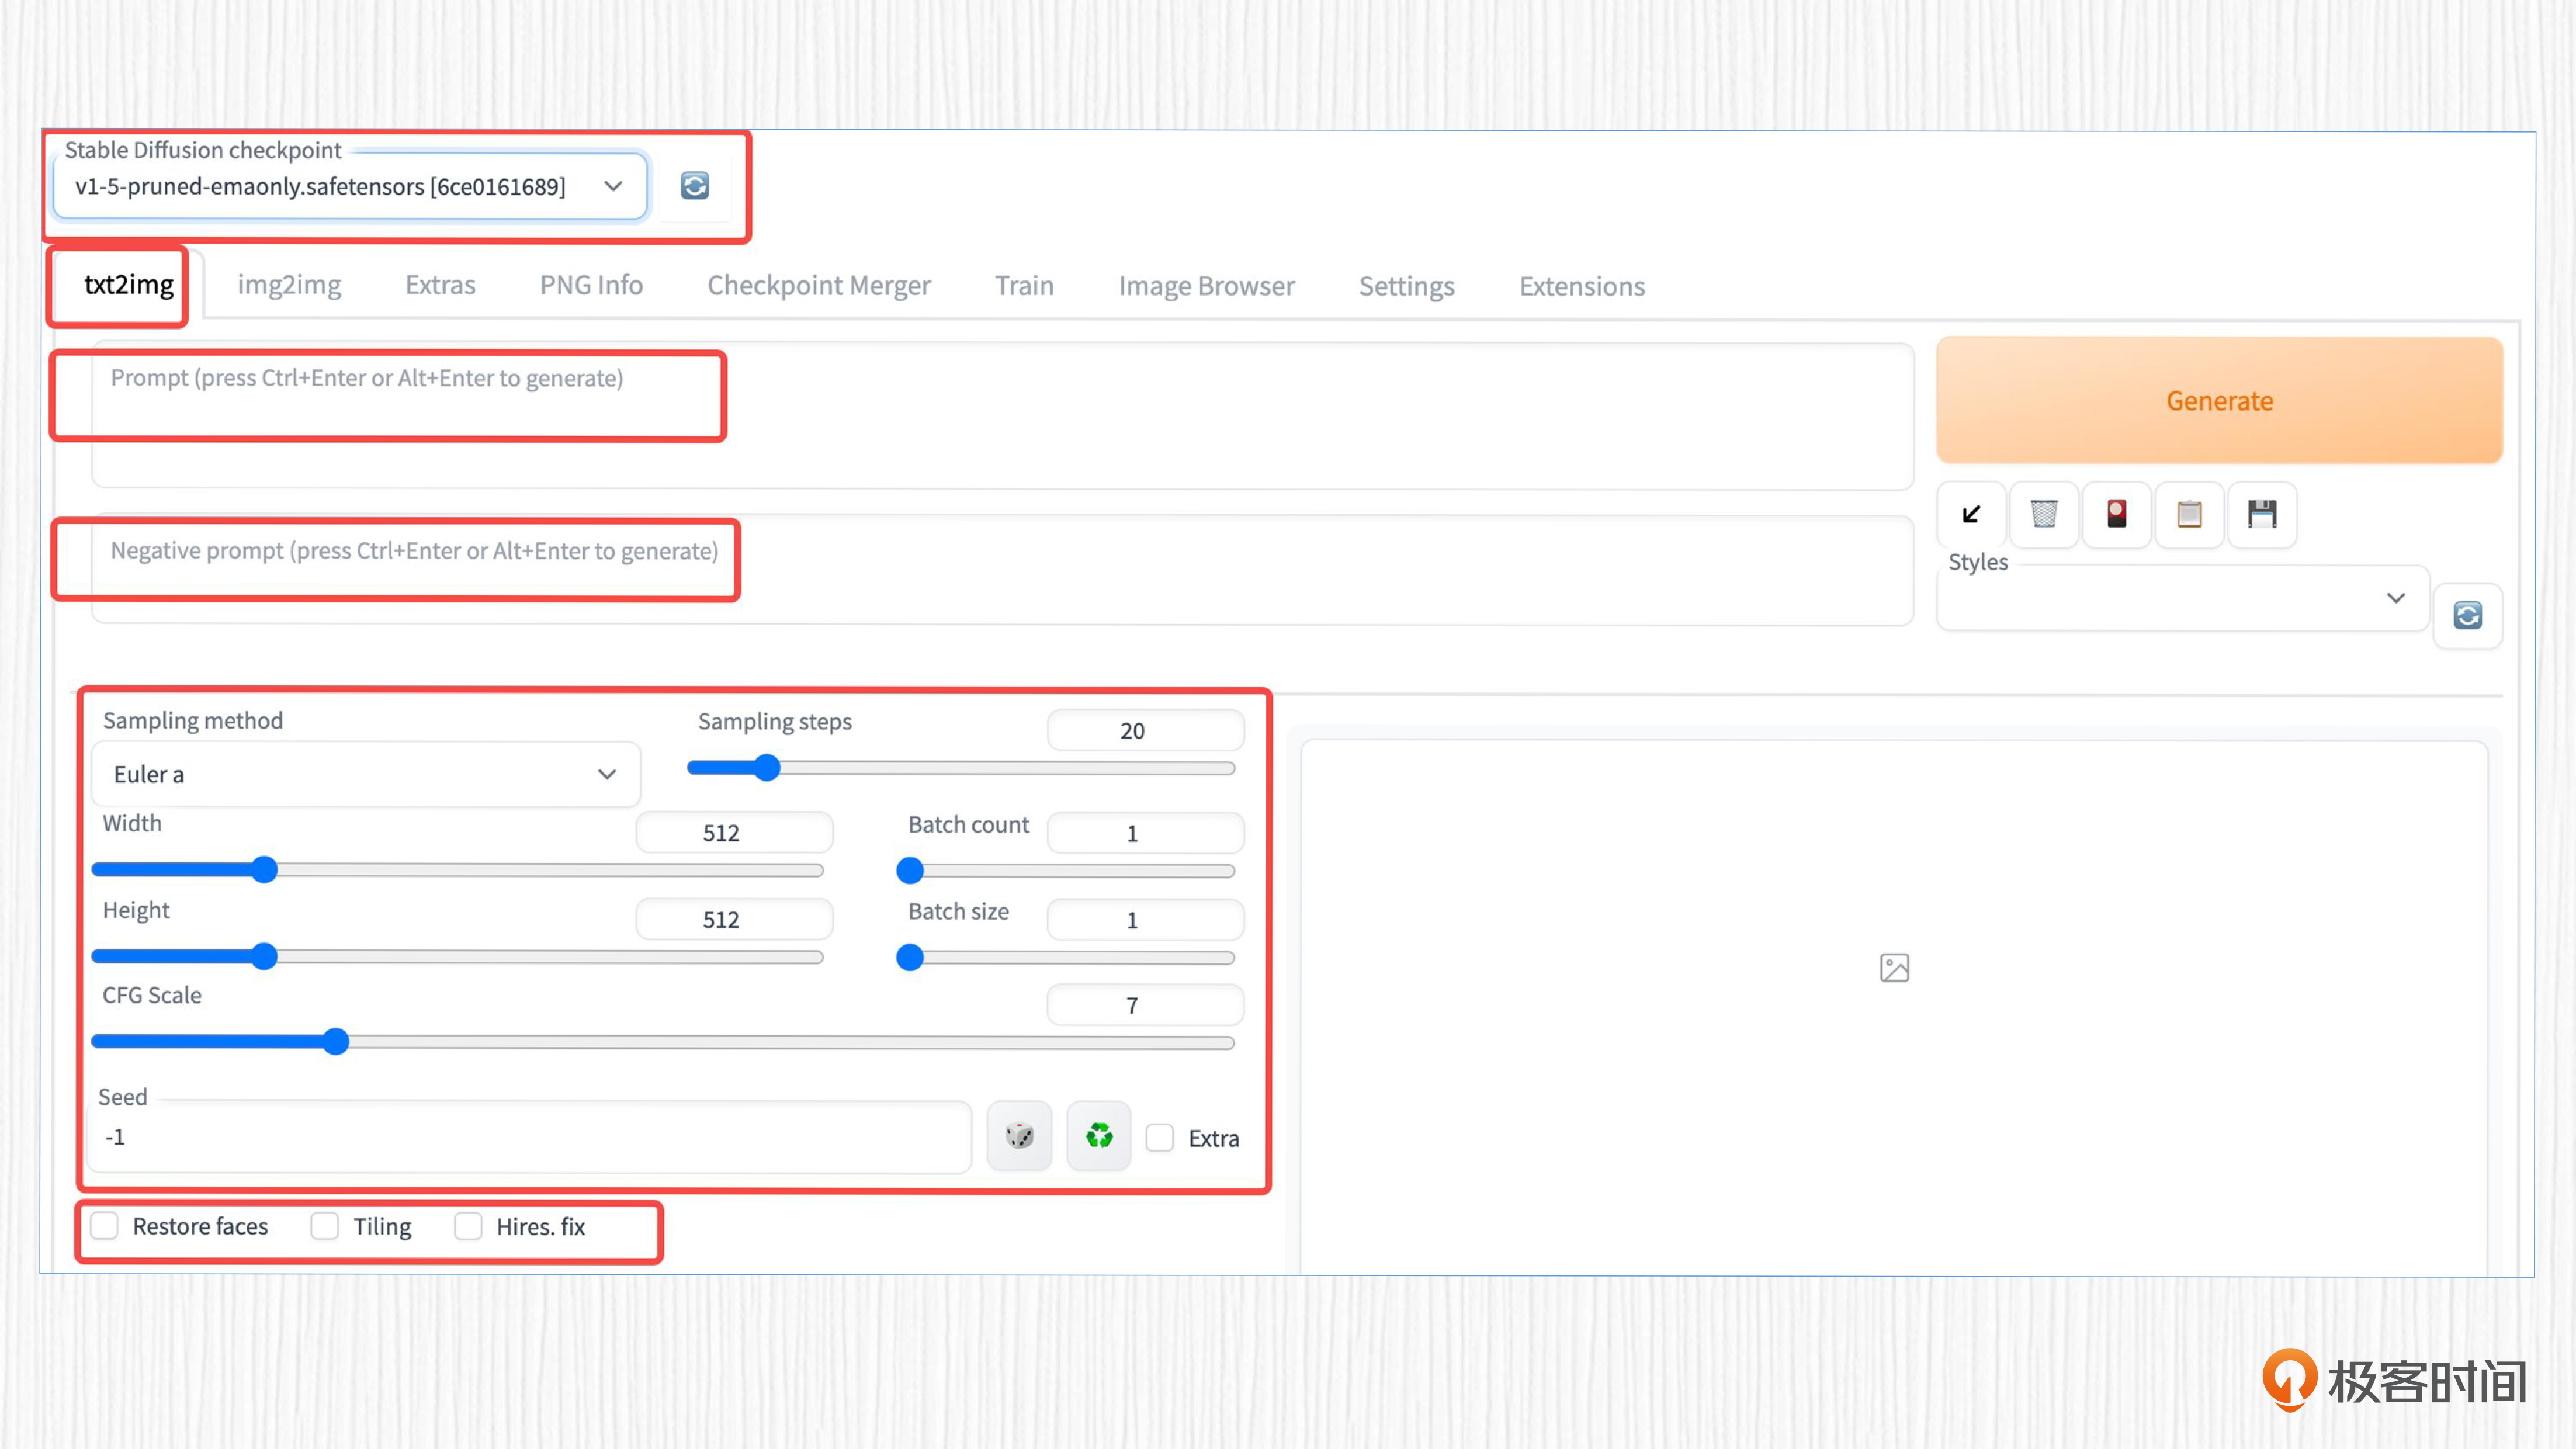Screen dimensions: 2576x1449
Task: Enable the Hires. fix checkbox
Action: pos(468,1226)
